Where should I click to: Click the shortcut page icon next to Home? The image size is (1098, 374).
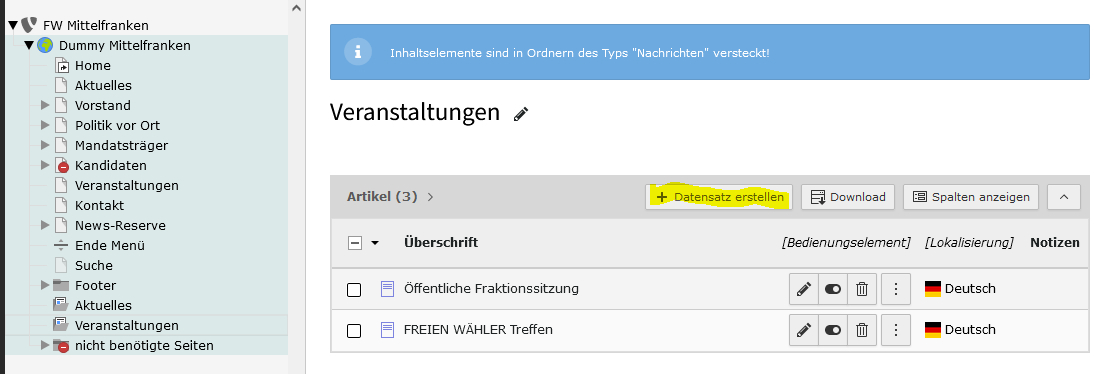point(62,65)
